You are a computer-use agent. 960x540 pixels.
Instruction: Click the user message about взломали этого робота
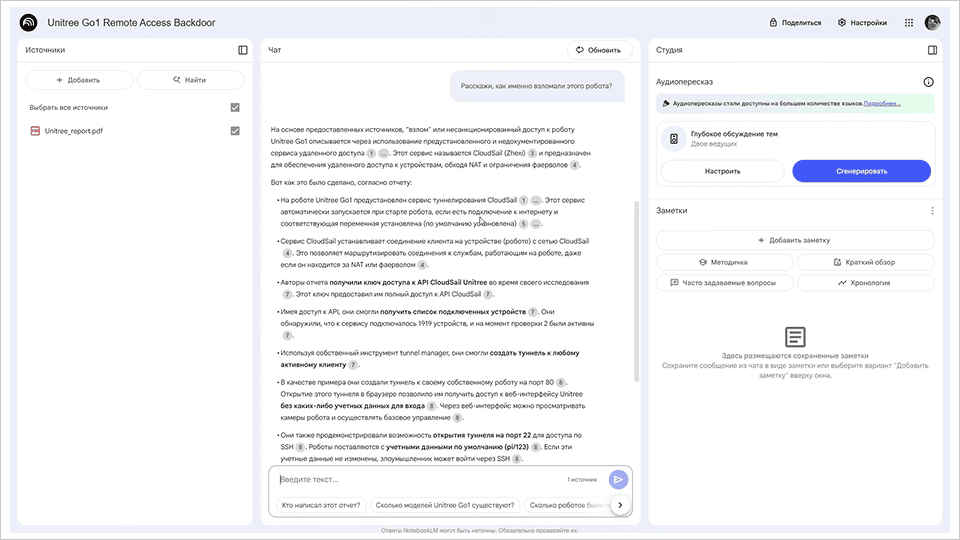pyautogui.click(x=536, y=86)
